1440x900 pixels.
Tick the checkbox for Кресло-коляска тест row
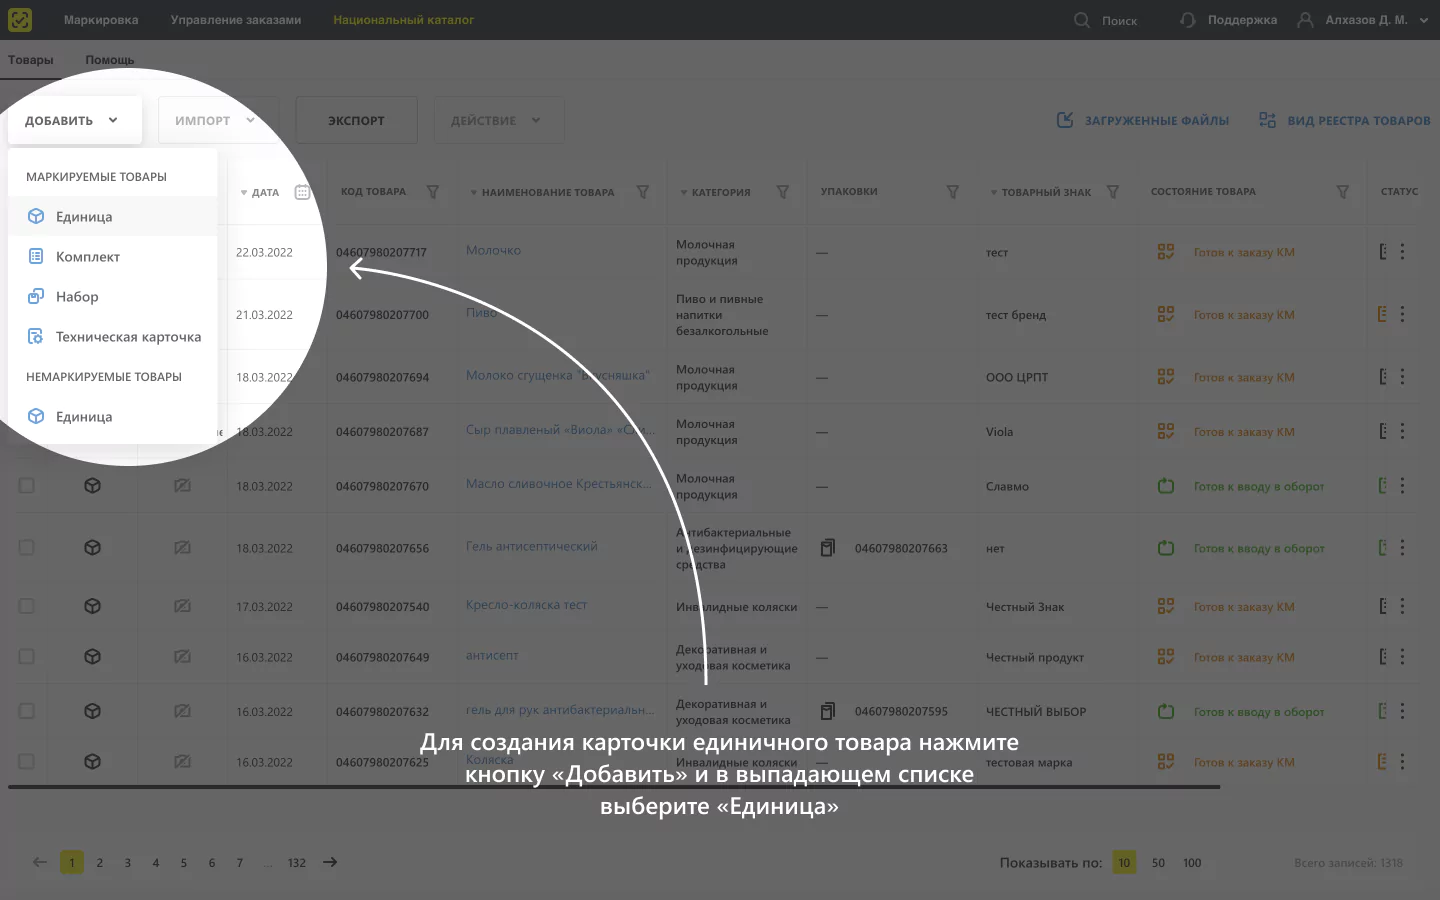26,606
